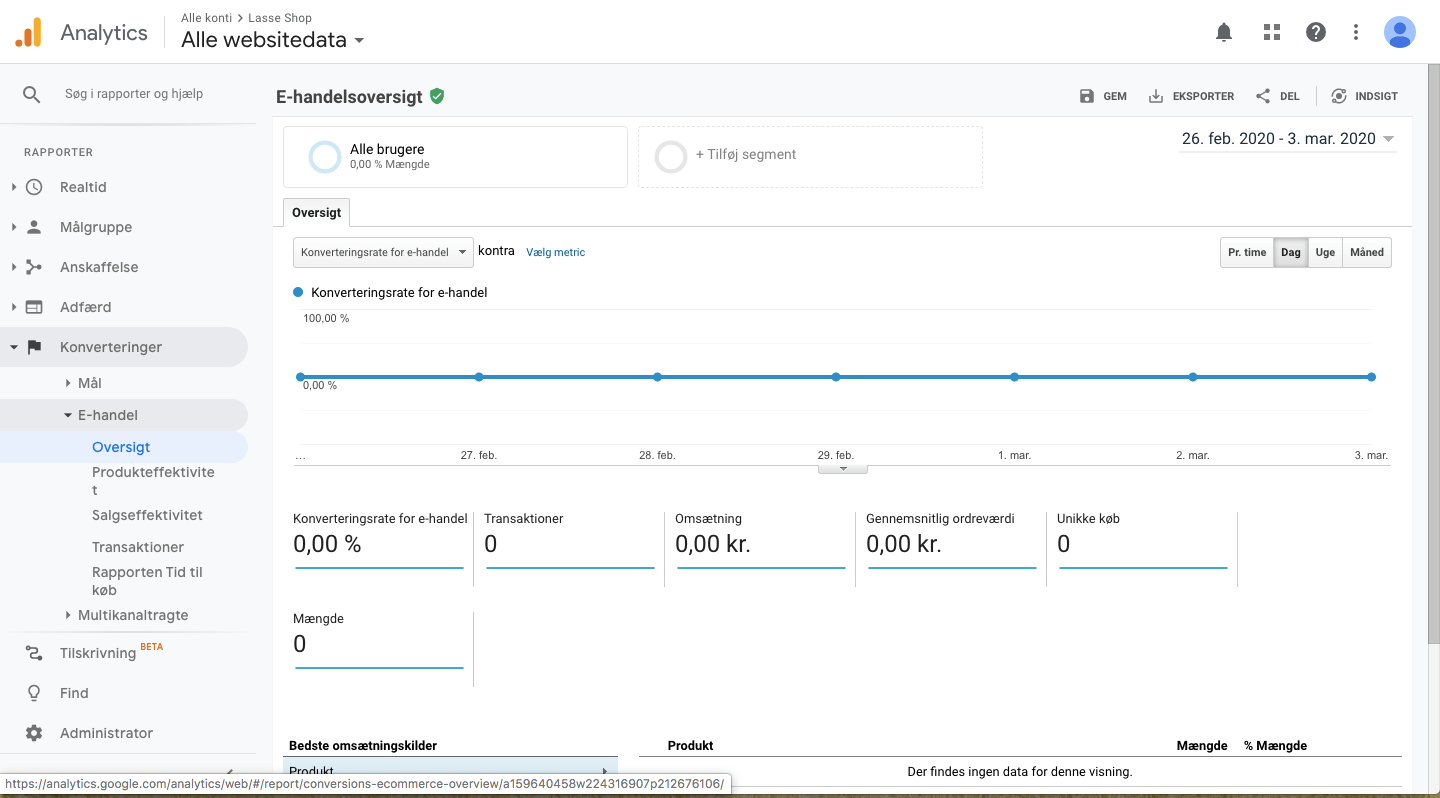Click the Vælg metric link
Viewport: 1440px width, 798px height.
pyautogui.click(x=555, y=252)
